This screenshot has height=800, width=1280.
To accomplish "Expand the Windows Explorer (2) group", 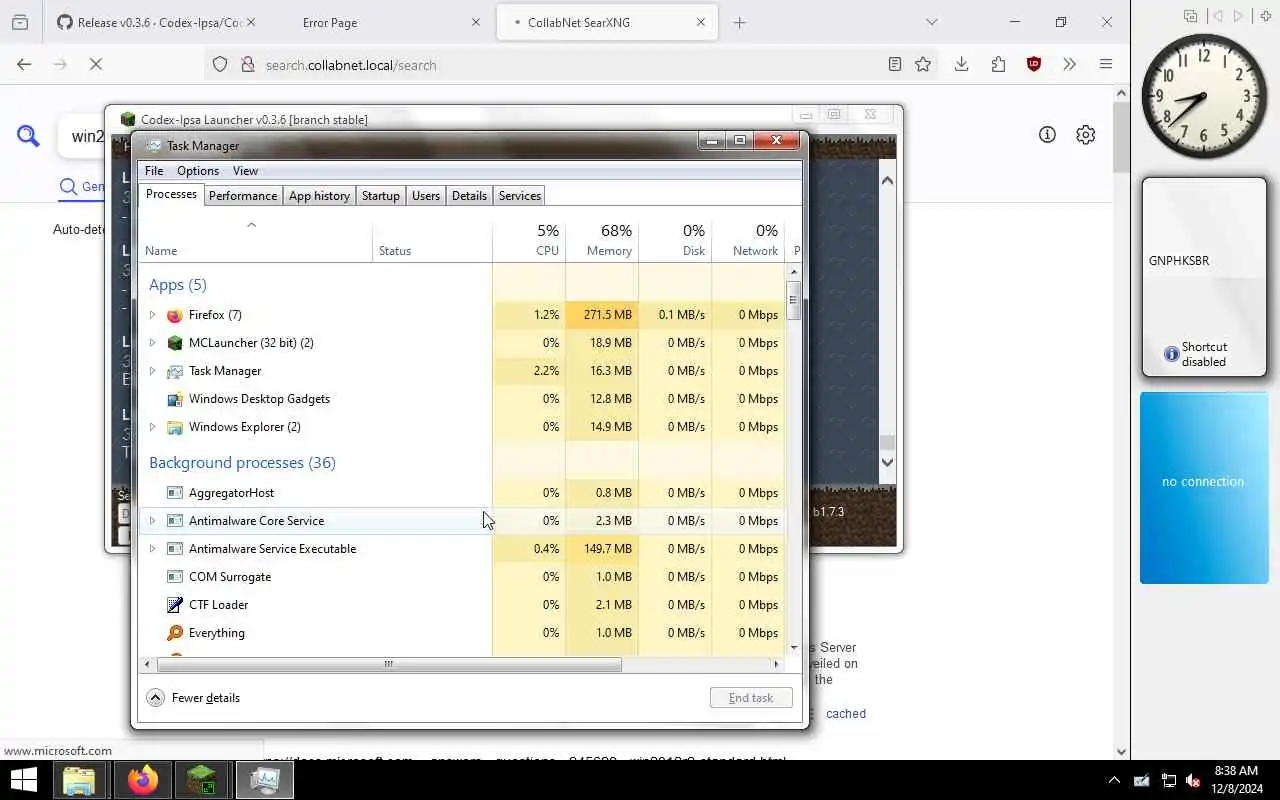I will [153, 427].
